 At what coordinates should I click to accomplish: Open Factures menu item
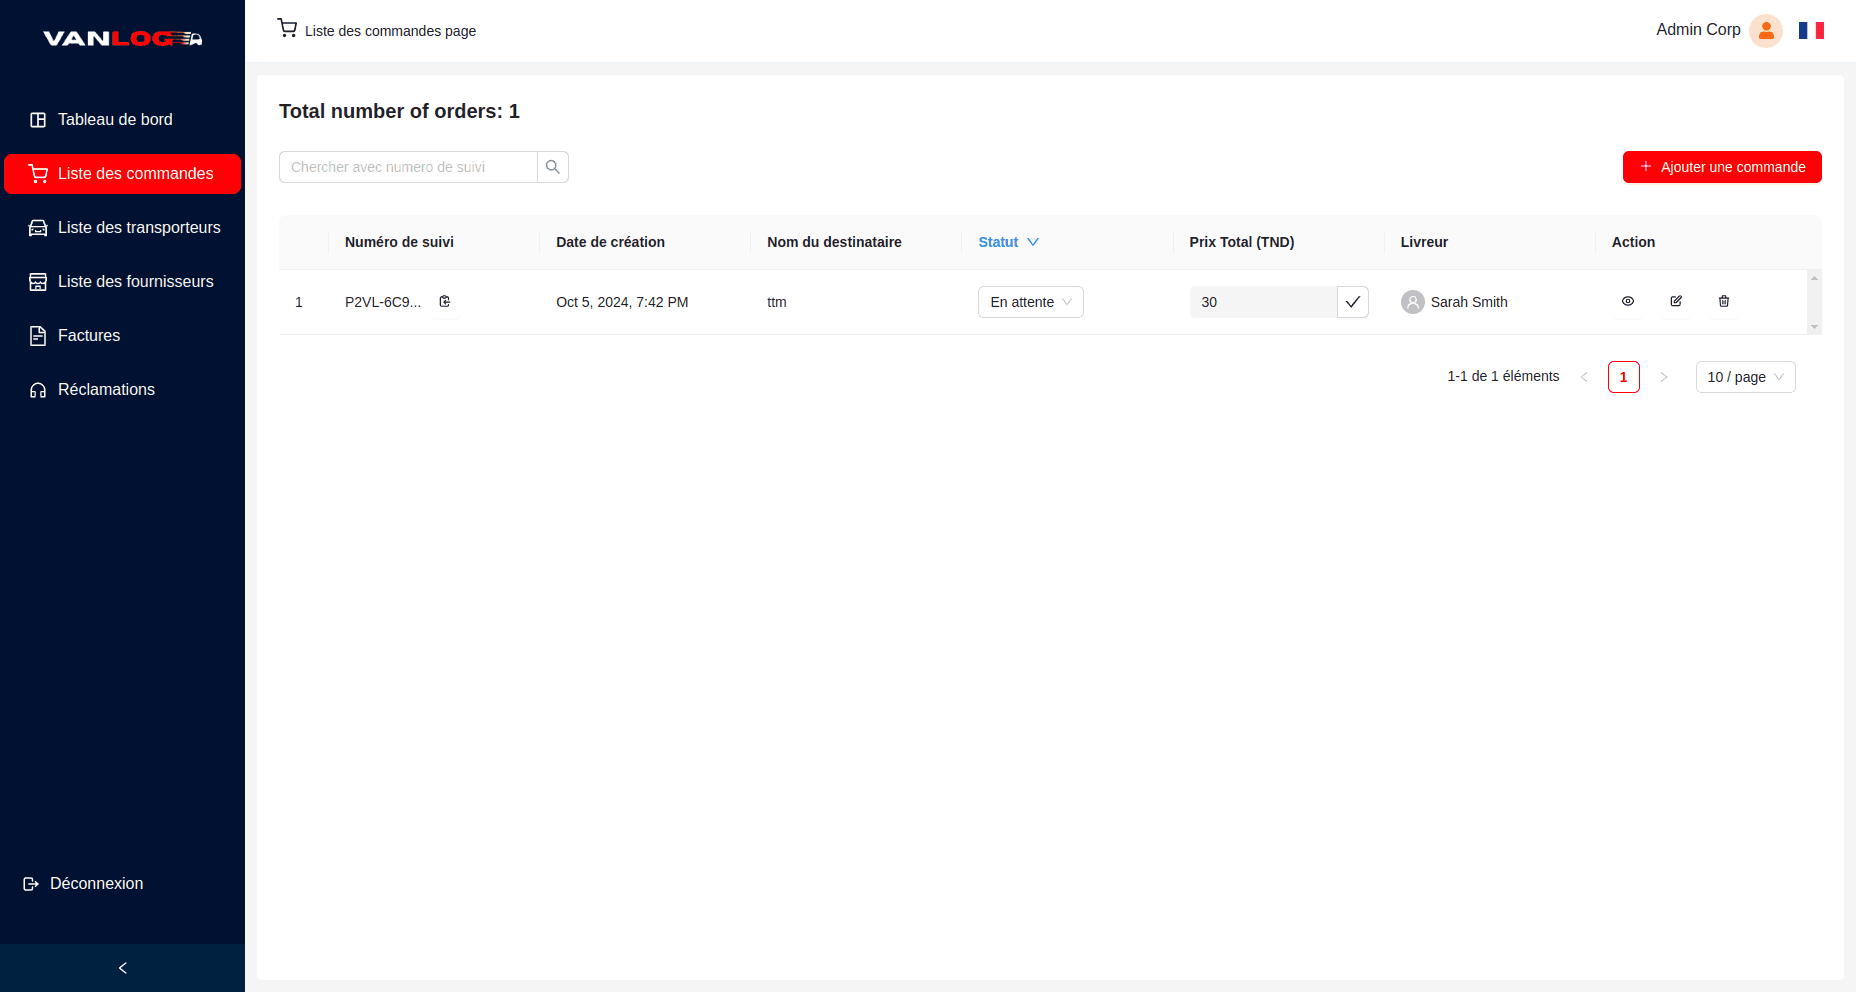coord(122,336)
